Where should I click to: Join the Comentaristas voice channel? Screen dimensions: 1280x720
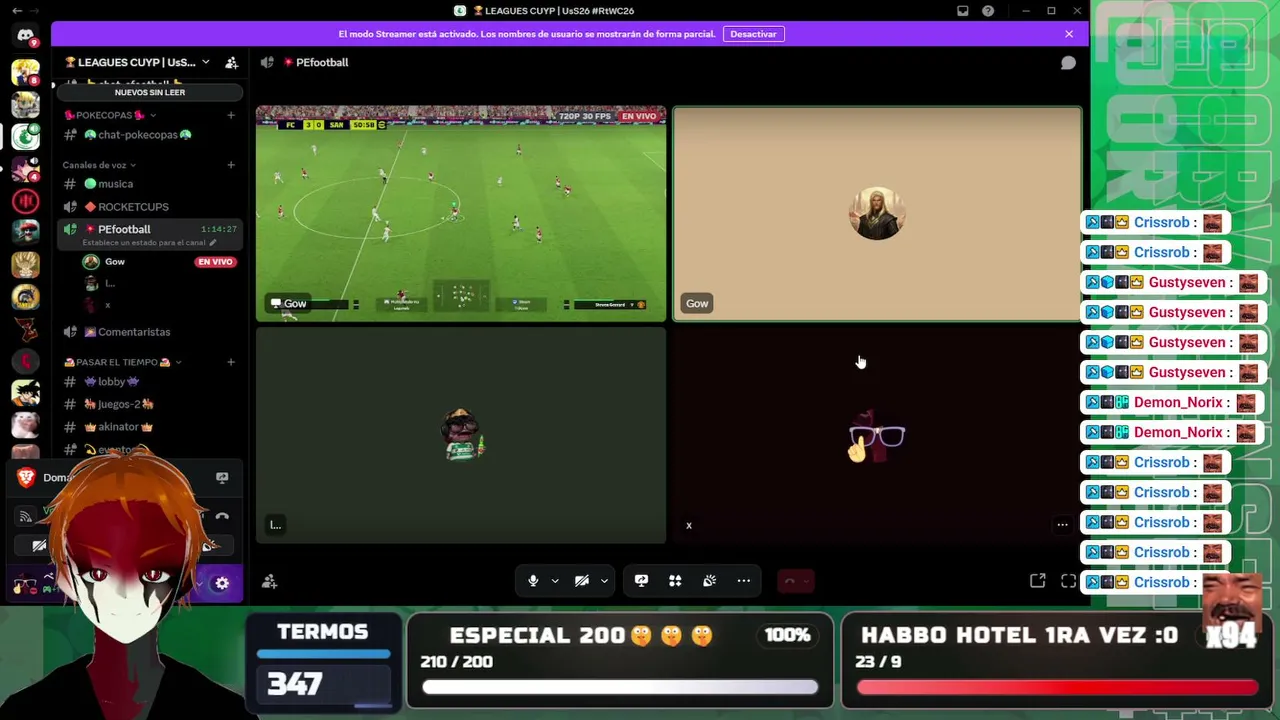tap(150, 332)
